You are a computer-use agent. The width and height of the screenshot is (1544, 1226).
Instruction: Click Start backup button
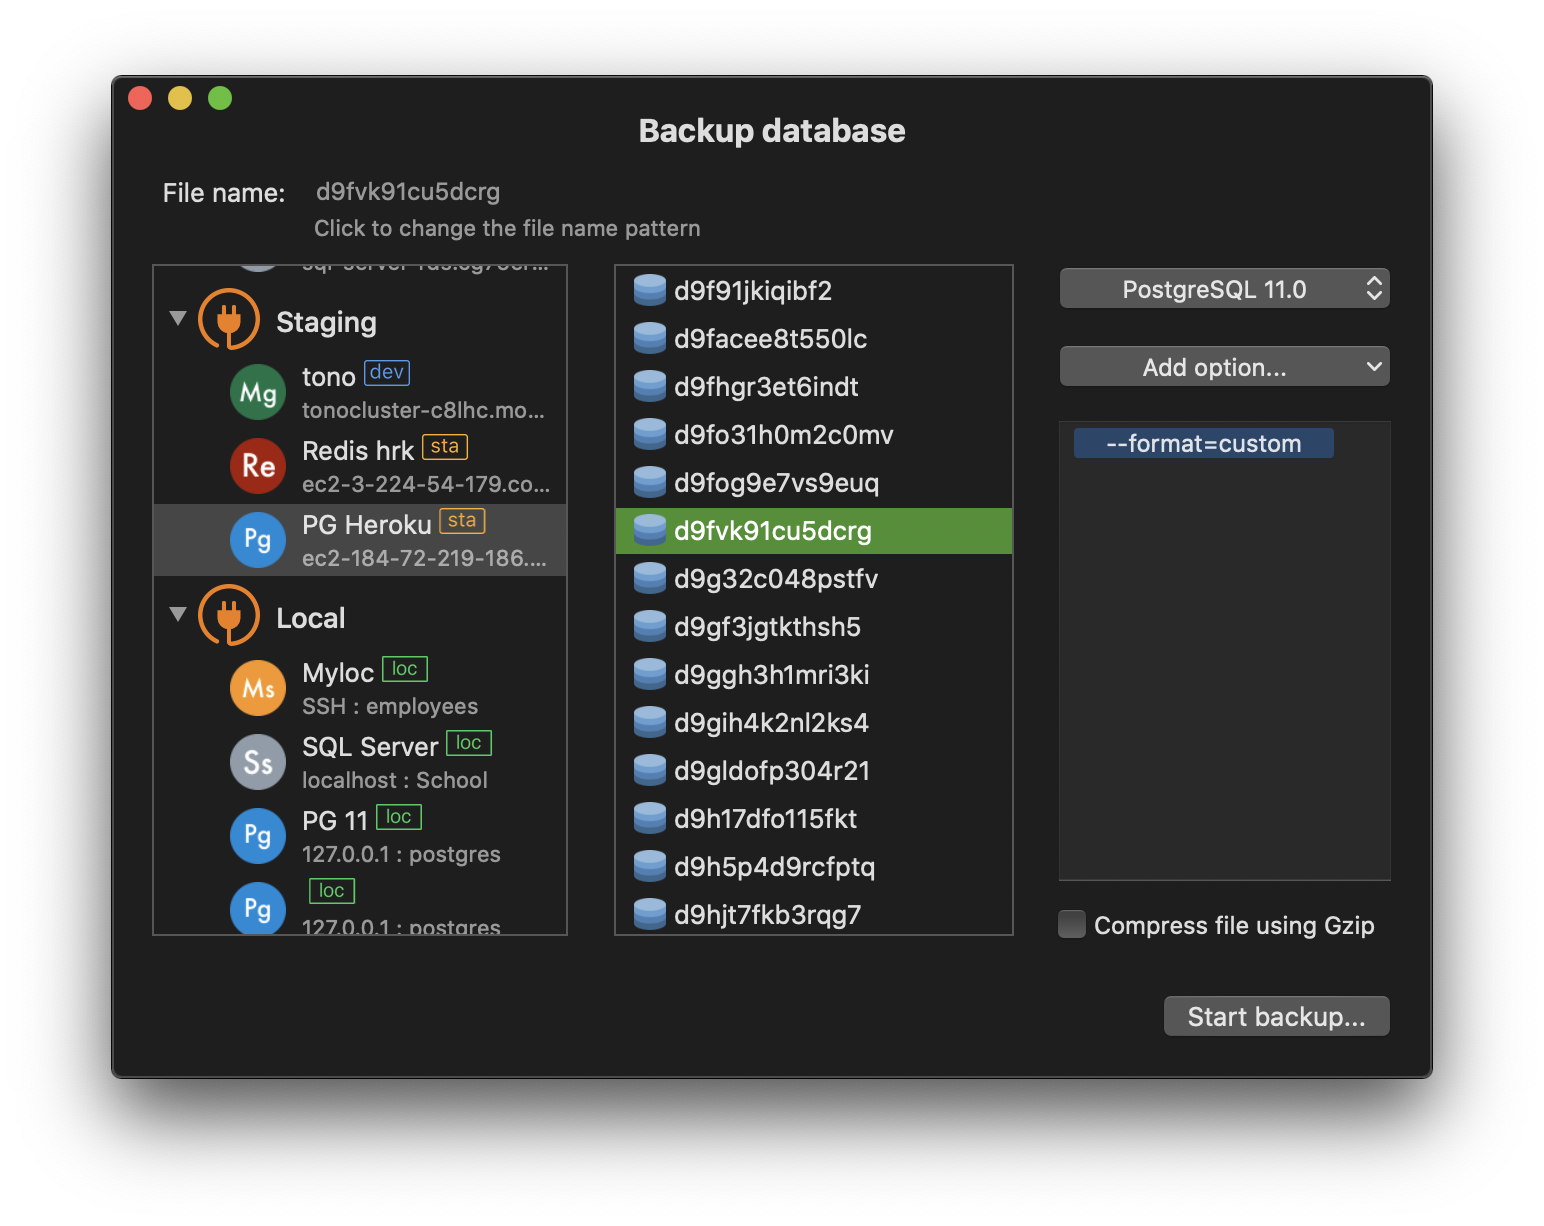tap(1276, 1016)
